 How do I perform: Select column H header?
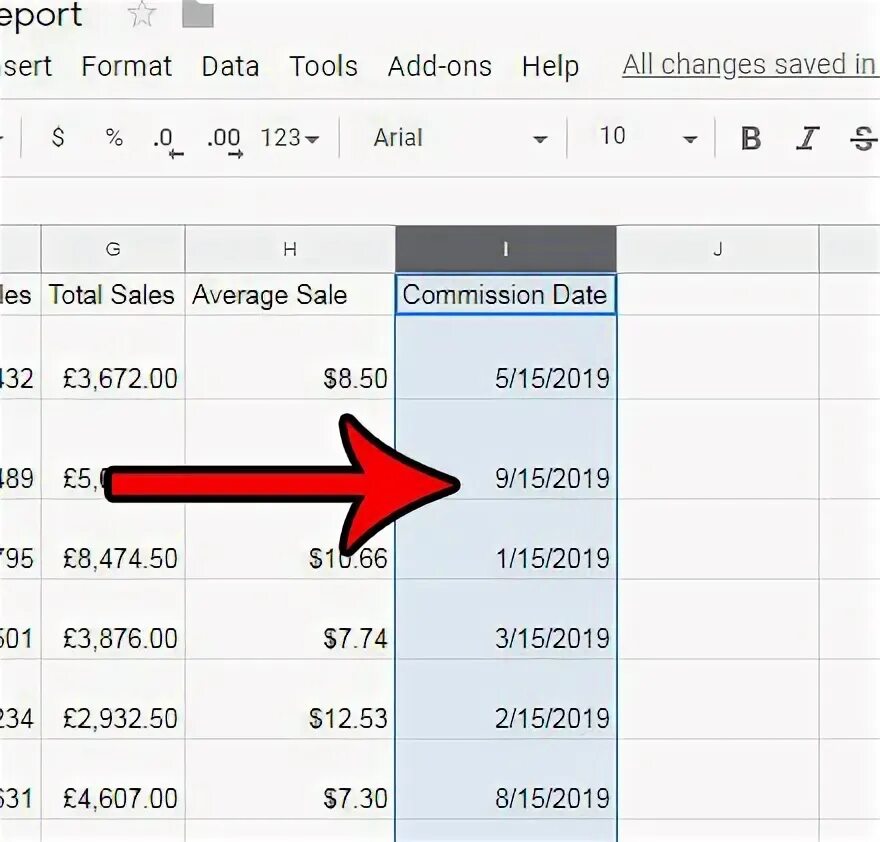pos(290,249)
